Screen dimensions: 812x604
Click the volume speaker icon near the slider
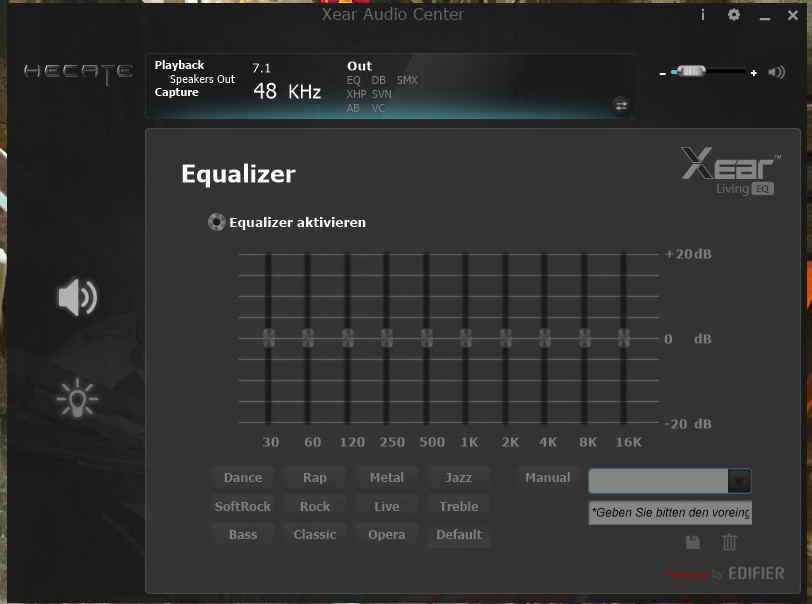(x=775, y=71)
